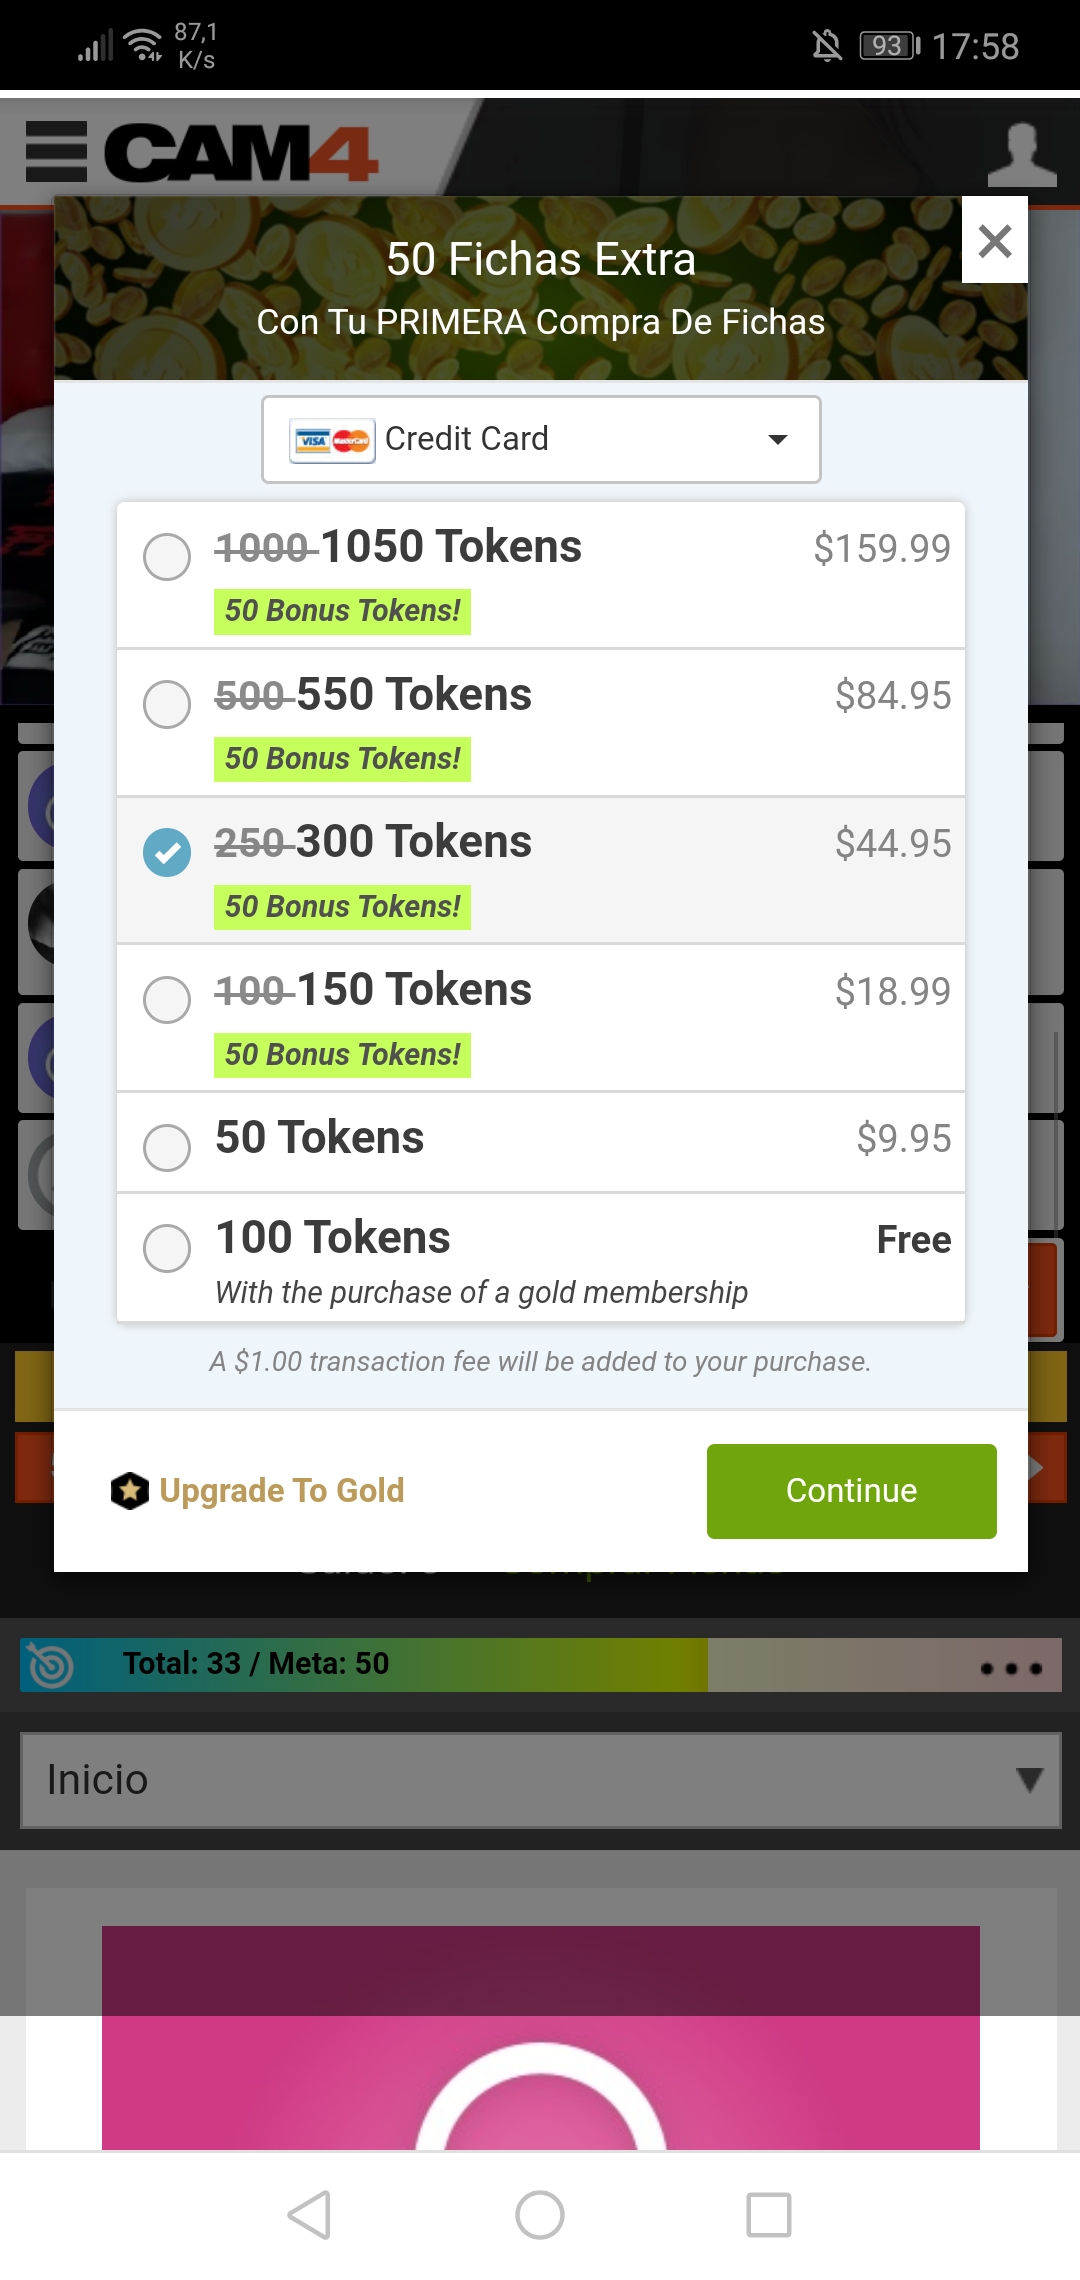Open the three-dots options on goal bar
The width and height of the screenshot is (1080, 2280).
pyautogui.click(x=1011, y=1667)
